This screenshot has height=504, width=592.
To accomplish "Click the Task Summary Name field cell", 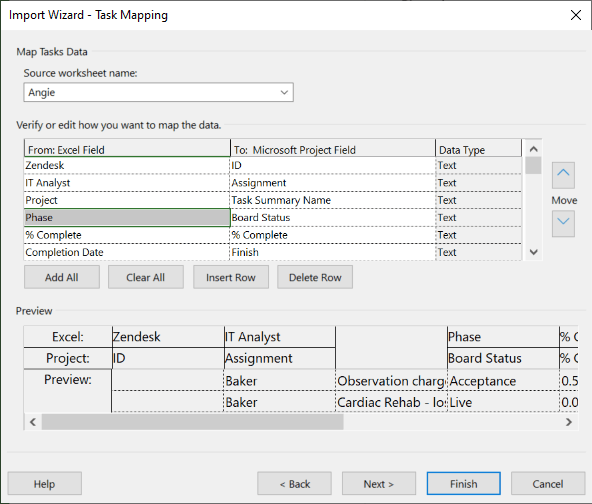I will (x=333, y=200).
